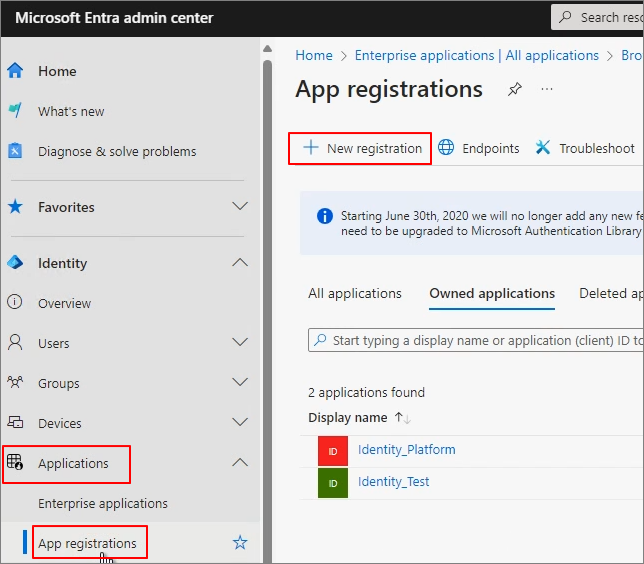Open Enterprise applications | All applications breadcrumb
The height and width of the screenshot is (564, 644).
pos(477,55)
